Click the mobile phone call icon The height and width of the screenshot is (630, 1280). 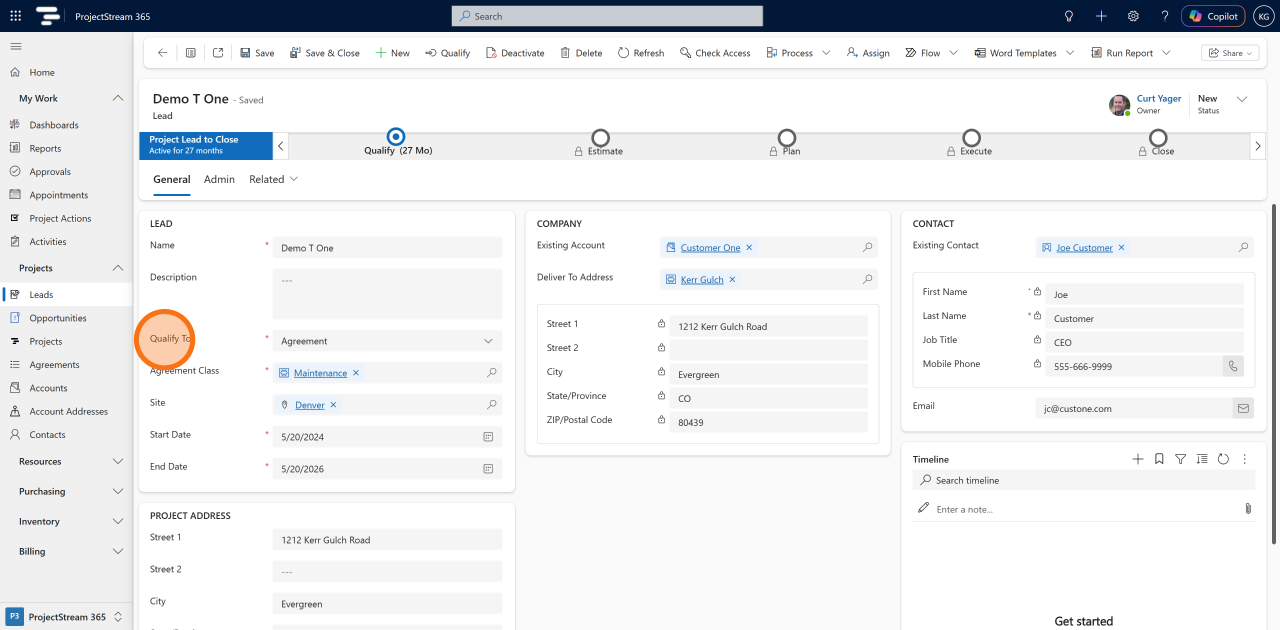1233,366
